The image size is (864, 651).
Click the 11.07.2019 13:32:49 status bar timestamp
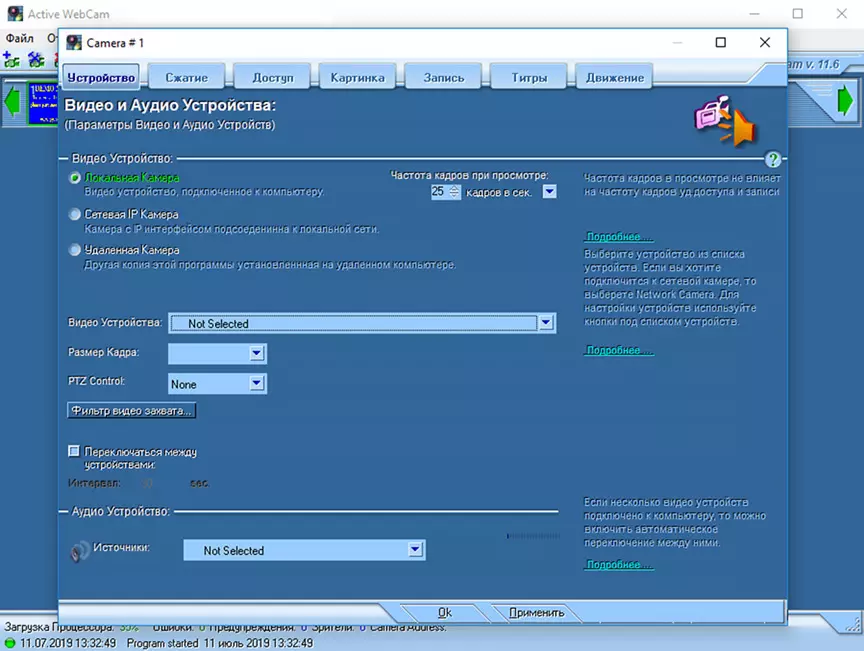tap(68, 643)
